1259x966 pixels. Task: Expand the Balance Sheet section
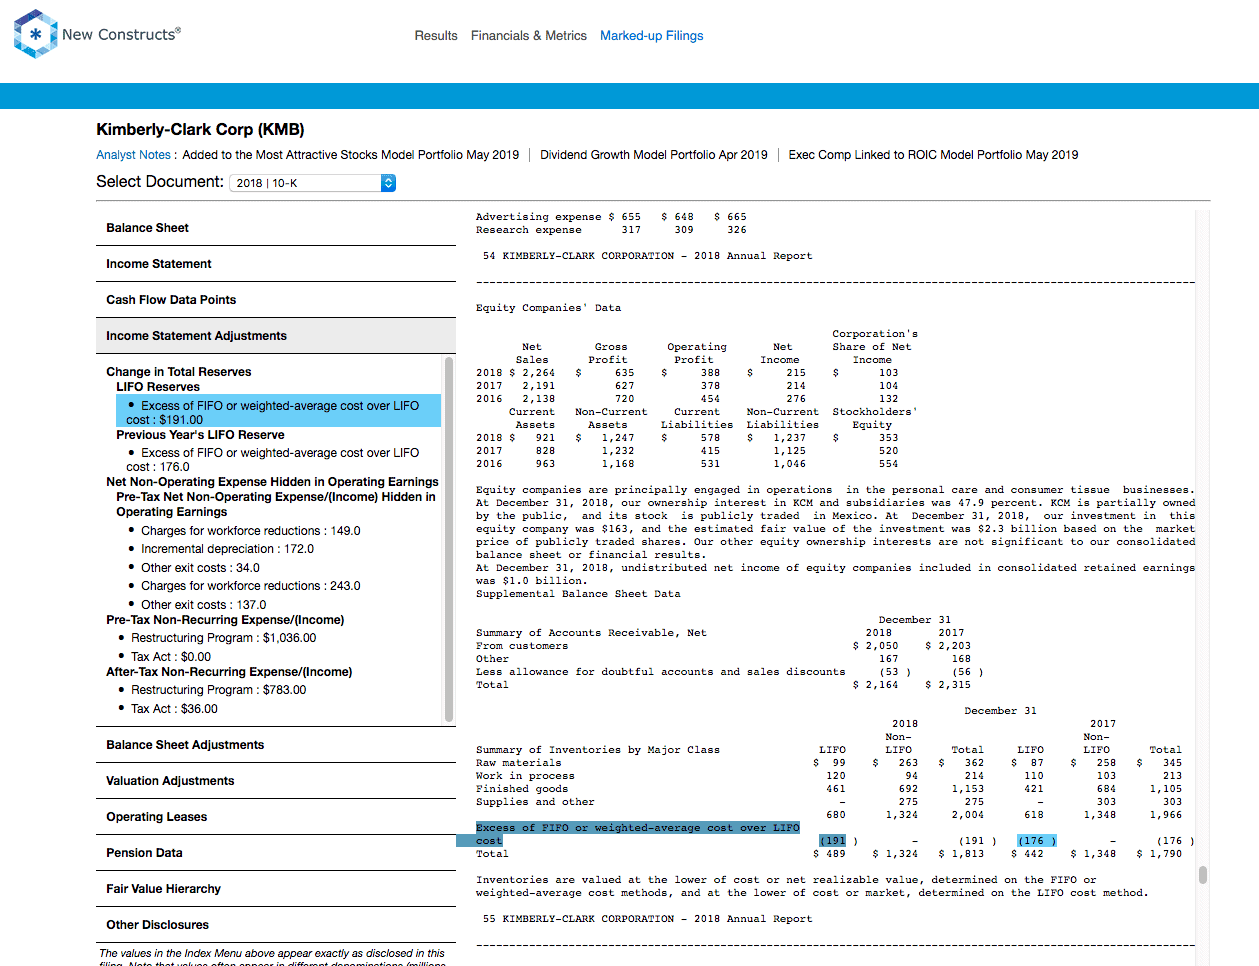pyautogui.click(x=276, y=228)
